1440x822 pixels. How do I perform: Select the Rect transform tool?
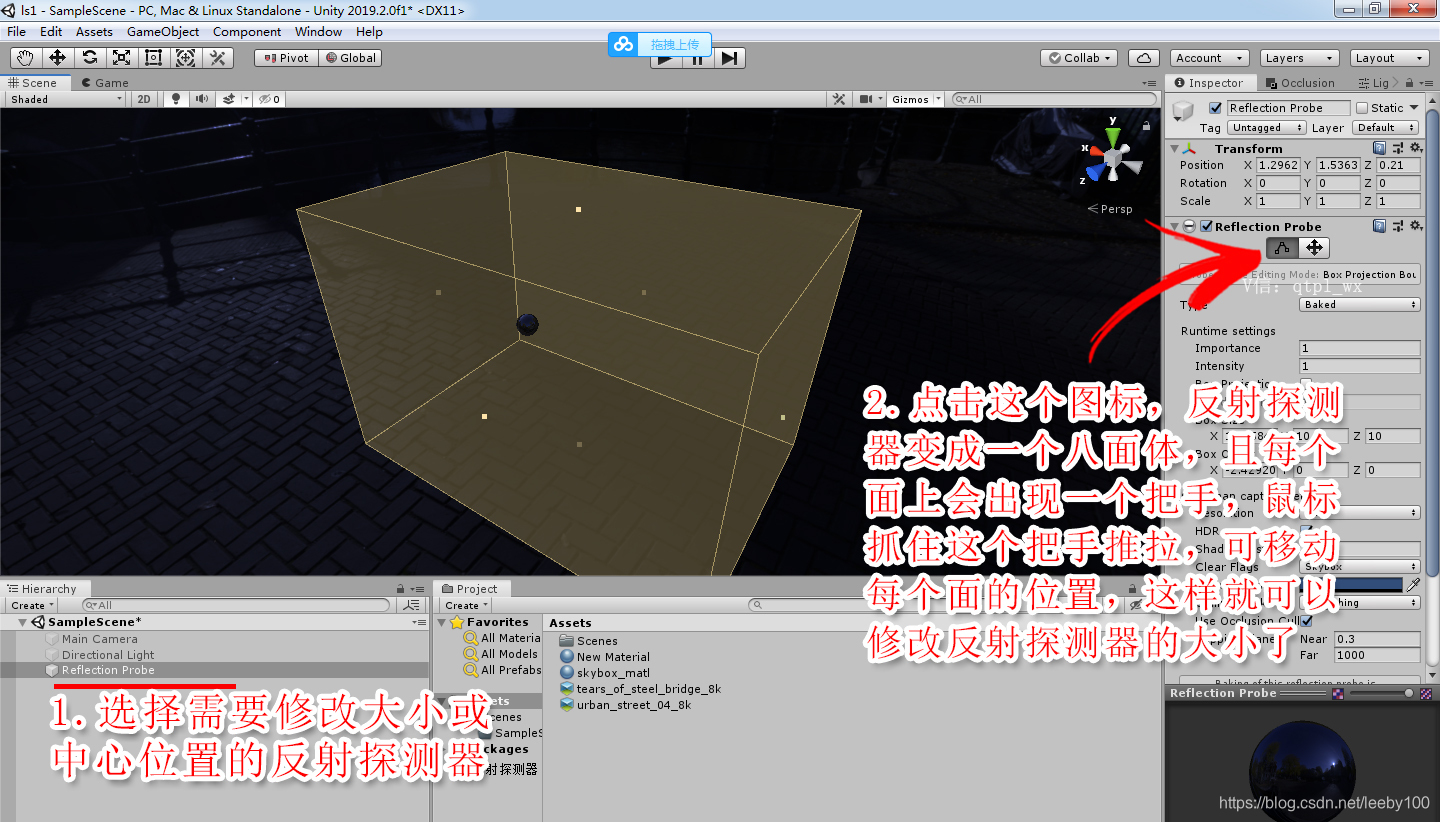(153, 58)
